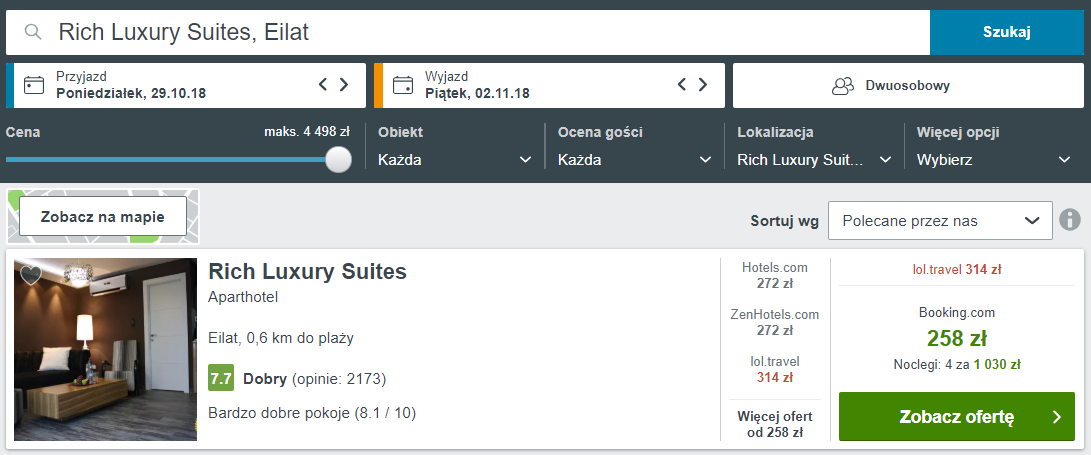Expand the Ocena gości dropdown
Image resolution: width=1091 pixels, height=455 pixels.
(635, 160)
